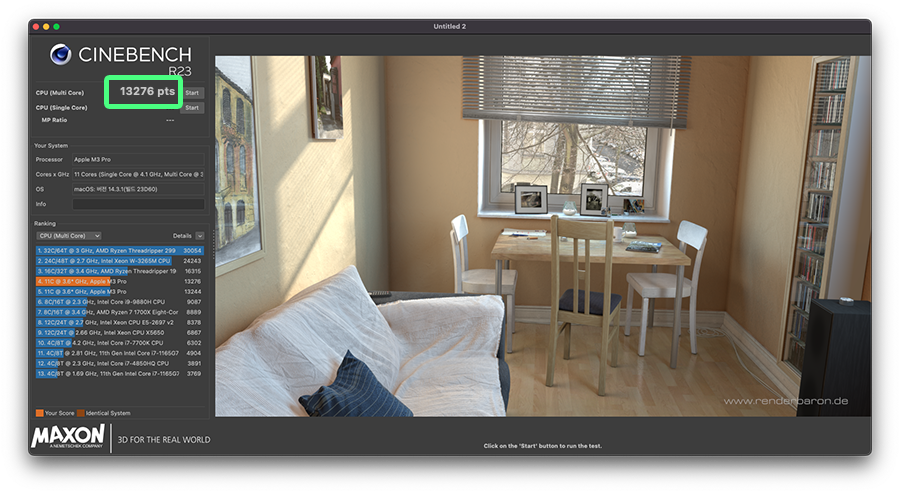
Task: Click the Processor field showing Apple M3 Pro
Action: click(138, 160)
